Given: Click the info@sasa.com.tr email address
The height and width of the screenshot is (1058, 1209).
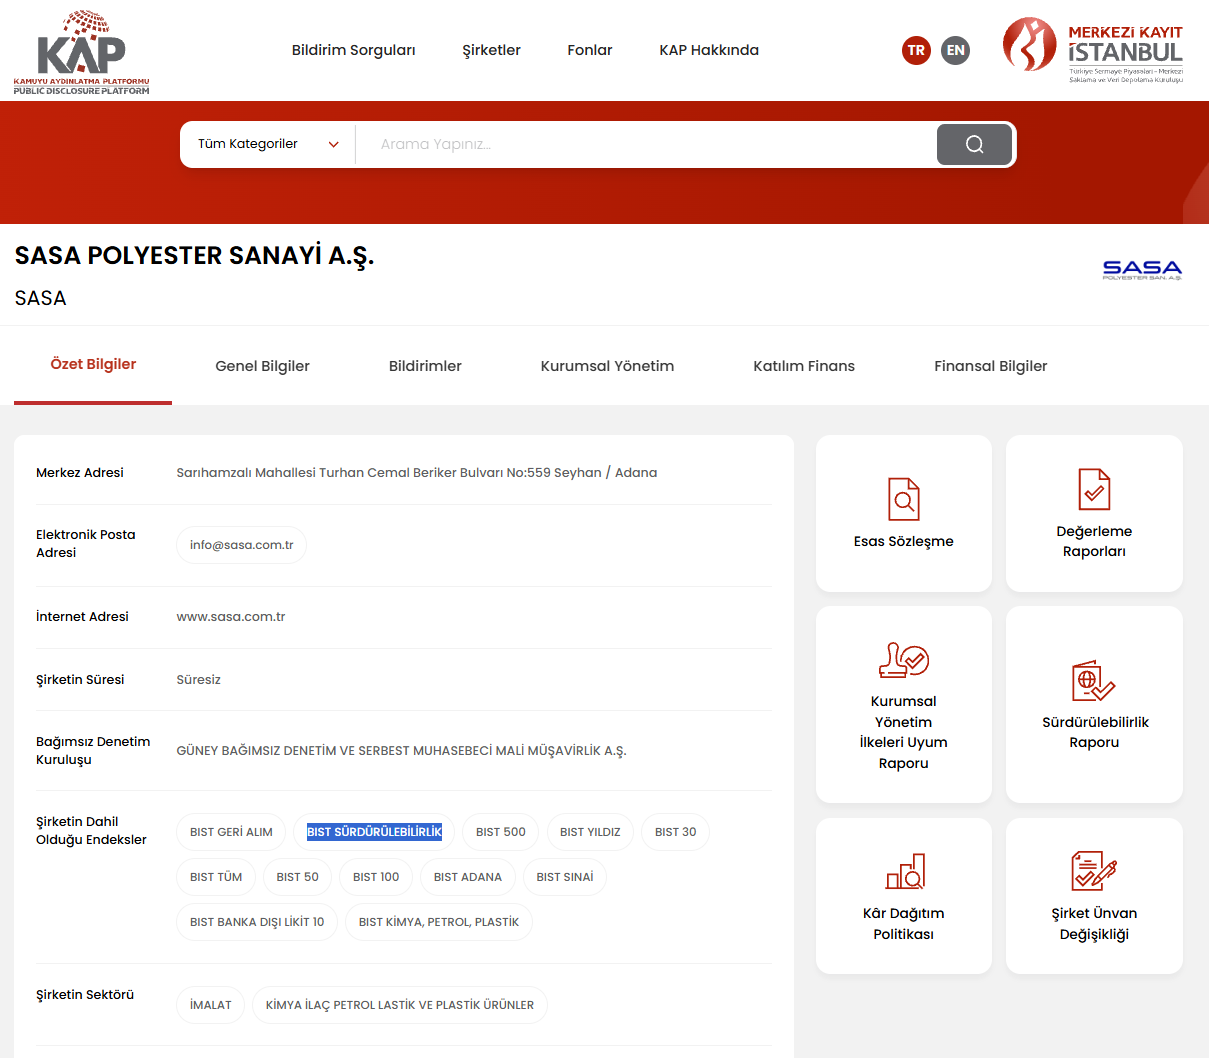Looking at the screenshot, I should 241,545.
